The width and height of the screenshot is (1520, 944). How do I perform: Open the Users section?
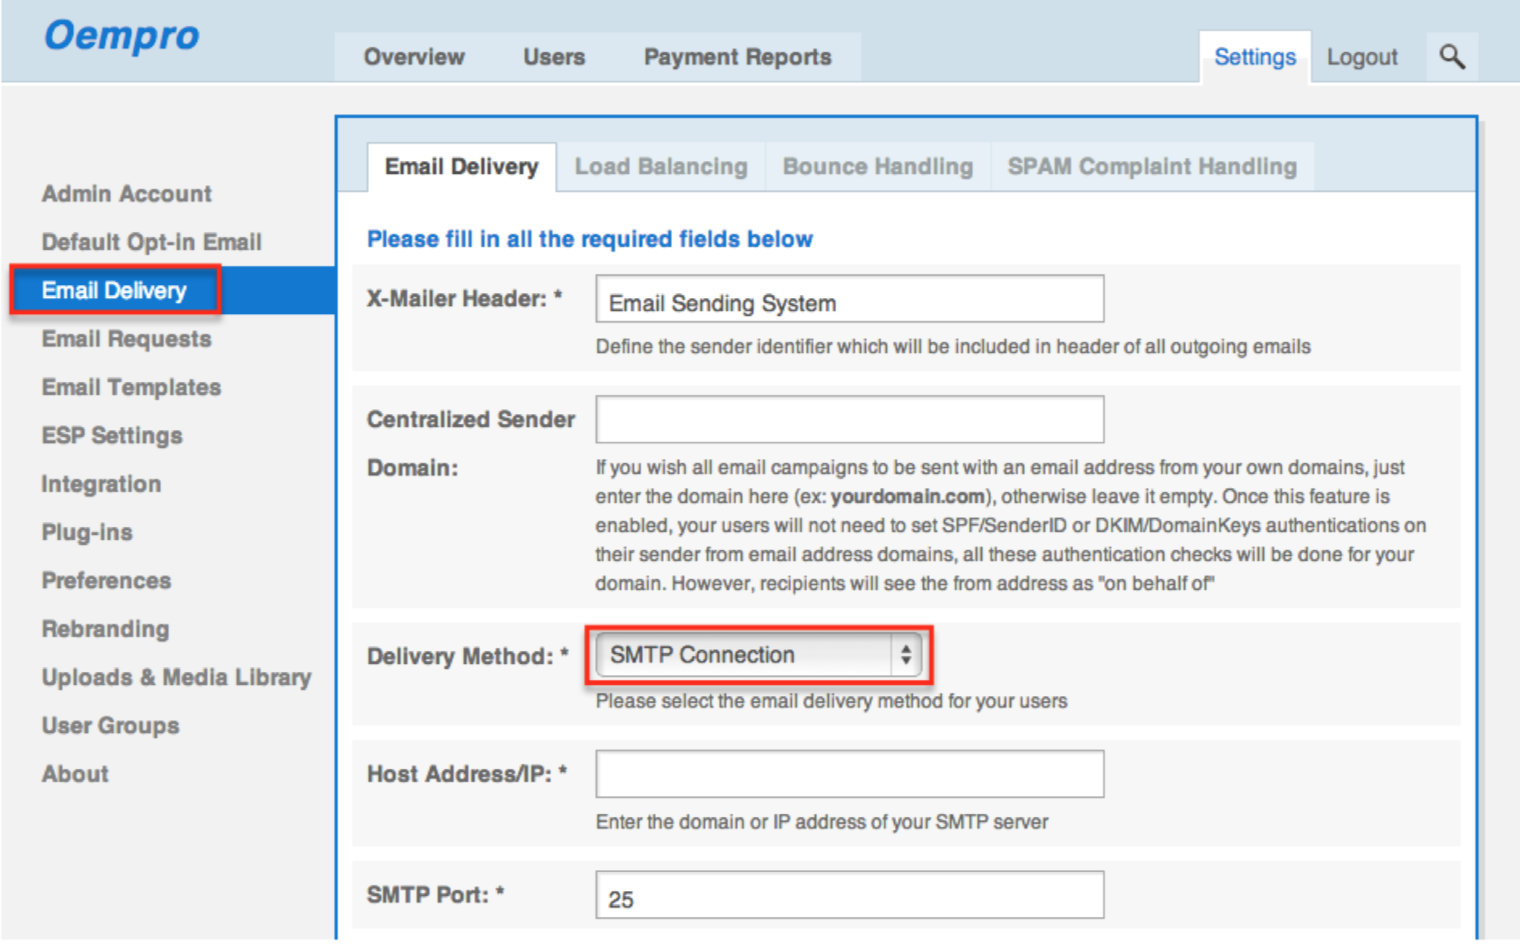pos(554,57)
